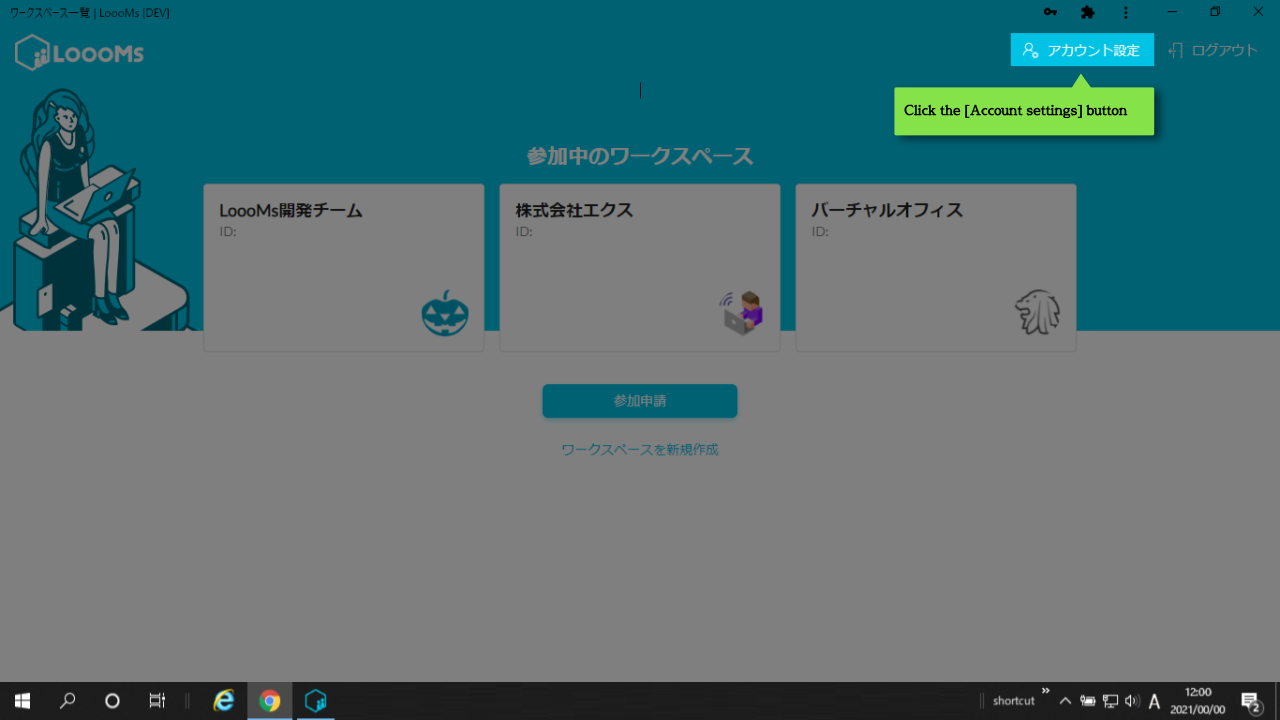Open Task View from the taskbar
This screenshot has height=720, width=1280.
click(x=157, y=701)
